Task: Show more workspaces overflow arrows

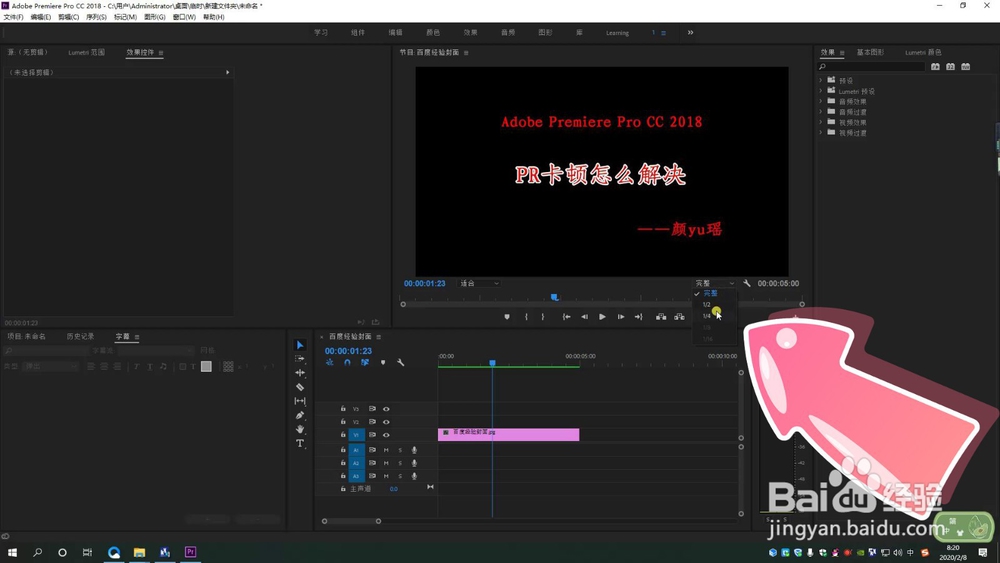Action: [x=690, y=33]
